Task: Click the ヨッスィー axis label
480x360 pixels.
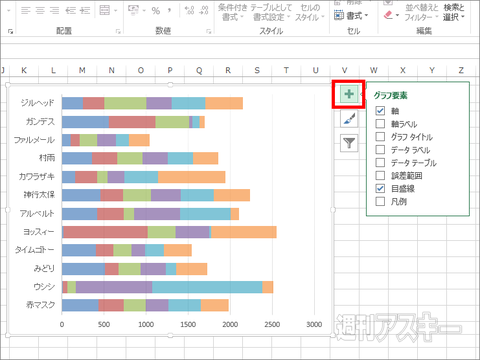Action: tap(39, 232)
